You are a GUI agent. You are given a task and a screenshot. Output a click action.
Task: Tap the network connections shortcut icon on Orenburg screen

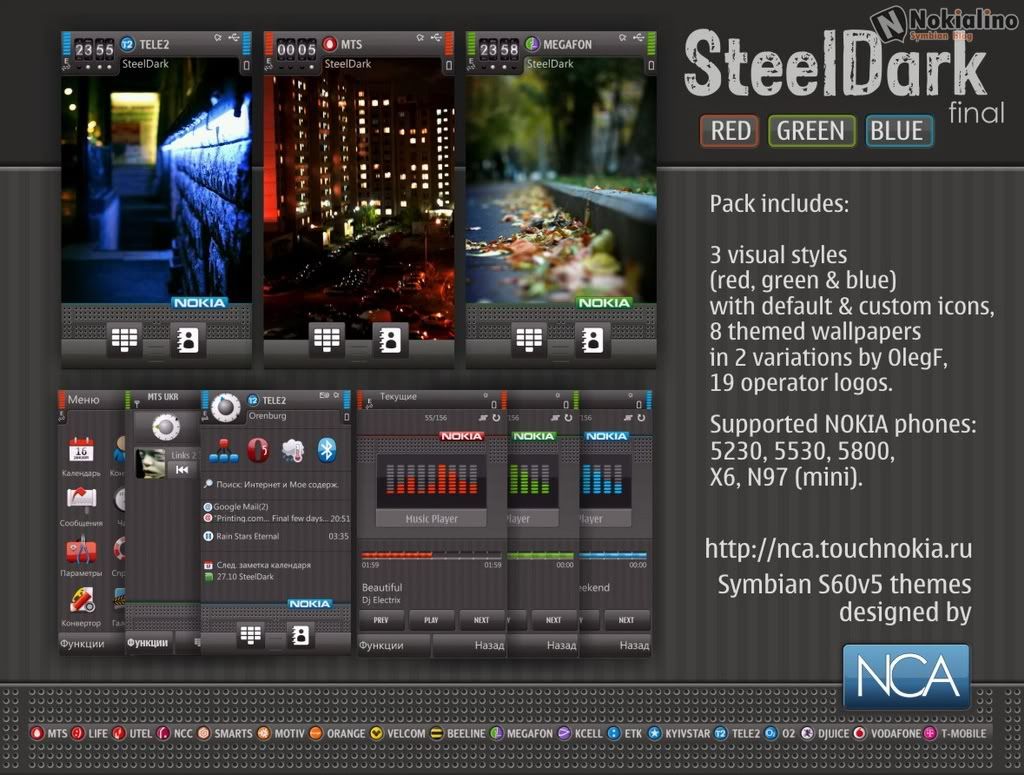pos(224,450)
